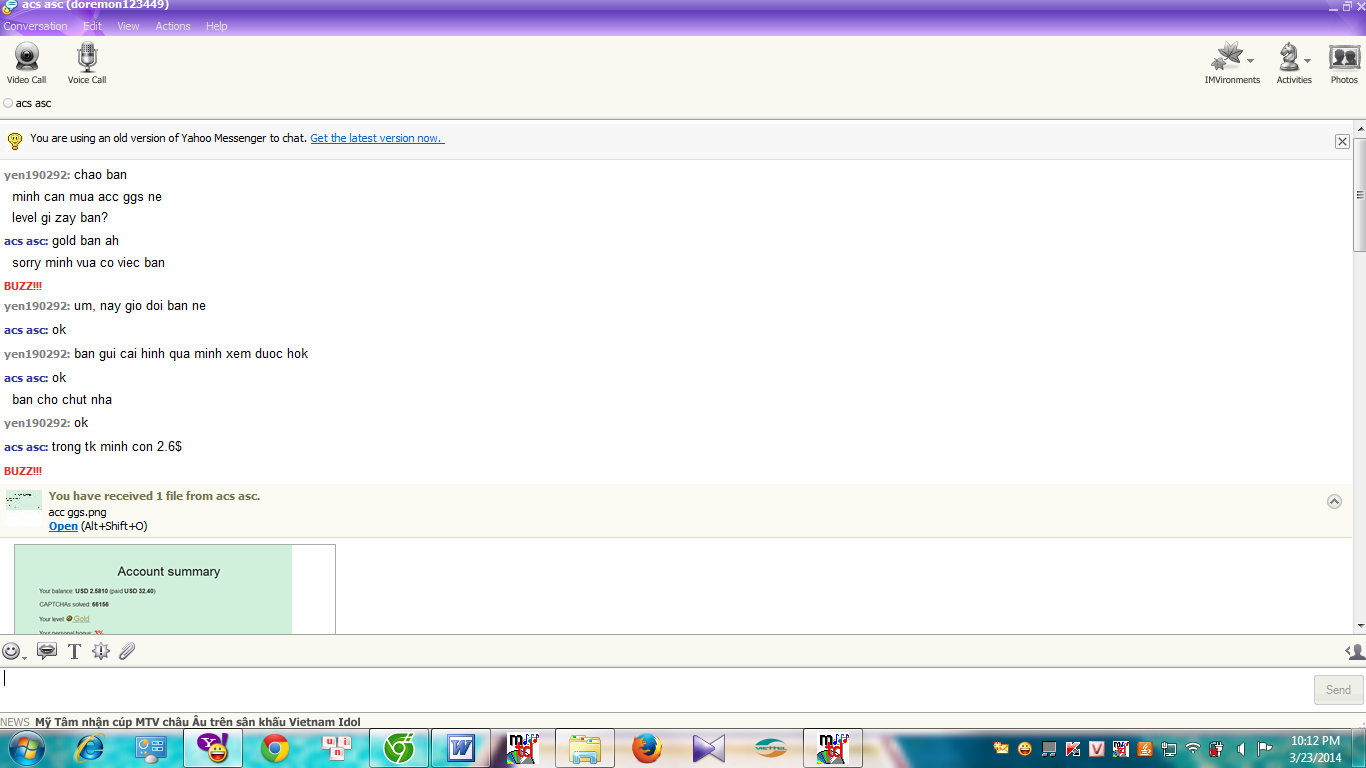
Task: Click the taskbar clock showing 10:12 PM
Action: (x=1315, y=748)
